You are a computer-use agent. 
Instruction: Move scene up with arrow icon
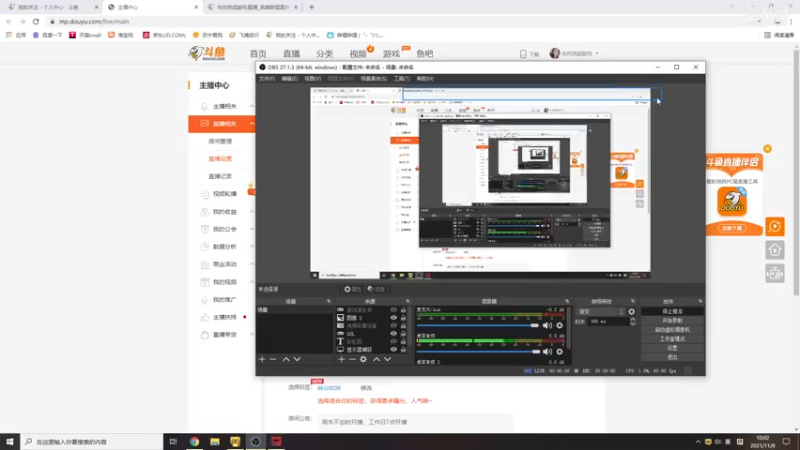(x=286, y=359)
